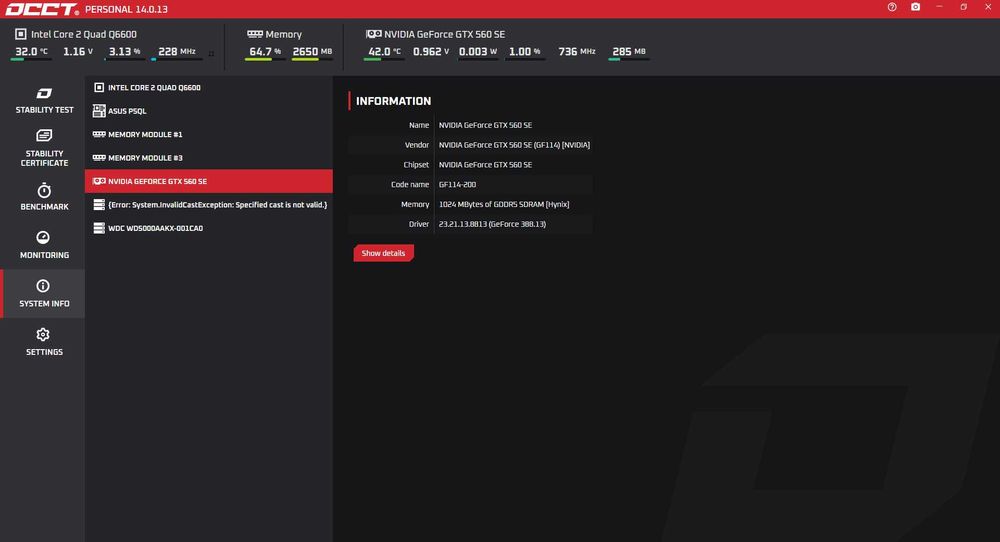Click the Memory icon in the top header
Image resolution: width=1000 pixels, height=542 pixels.
point(255,34)
